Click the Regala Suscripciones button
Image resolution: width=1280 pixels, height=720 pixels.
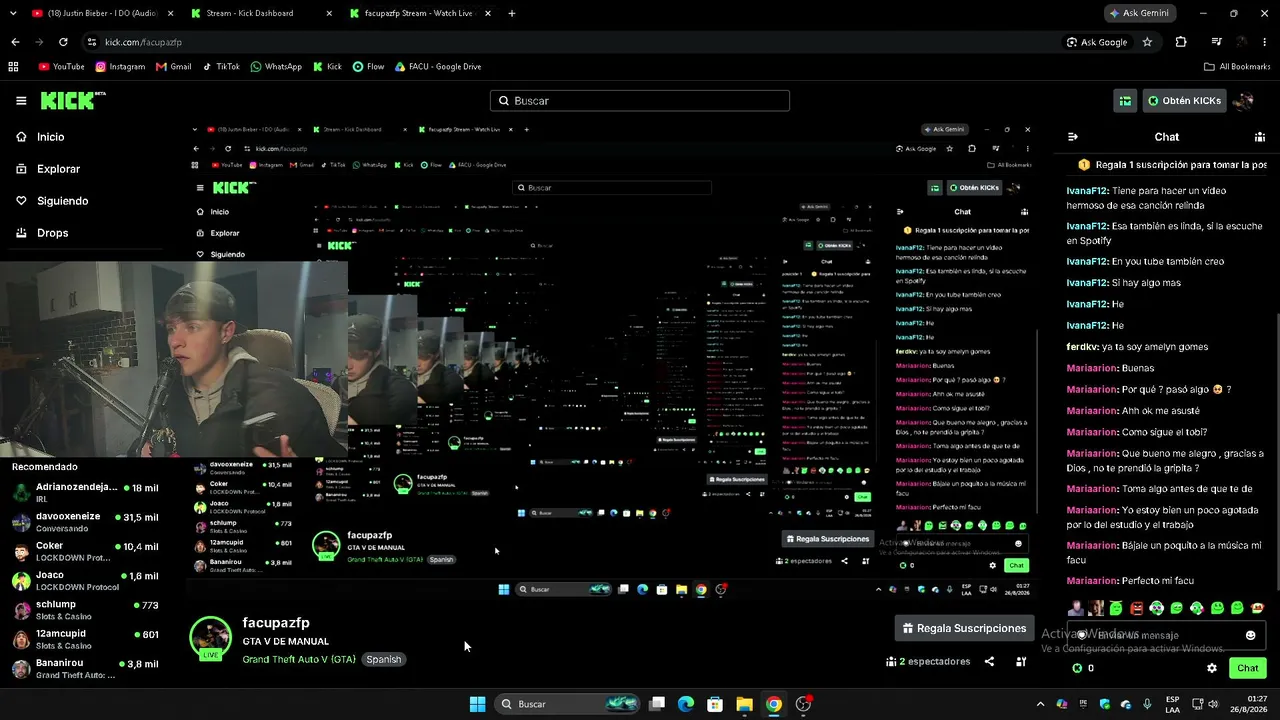tap(964, 628)
